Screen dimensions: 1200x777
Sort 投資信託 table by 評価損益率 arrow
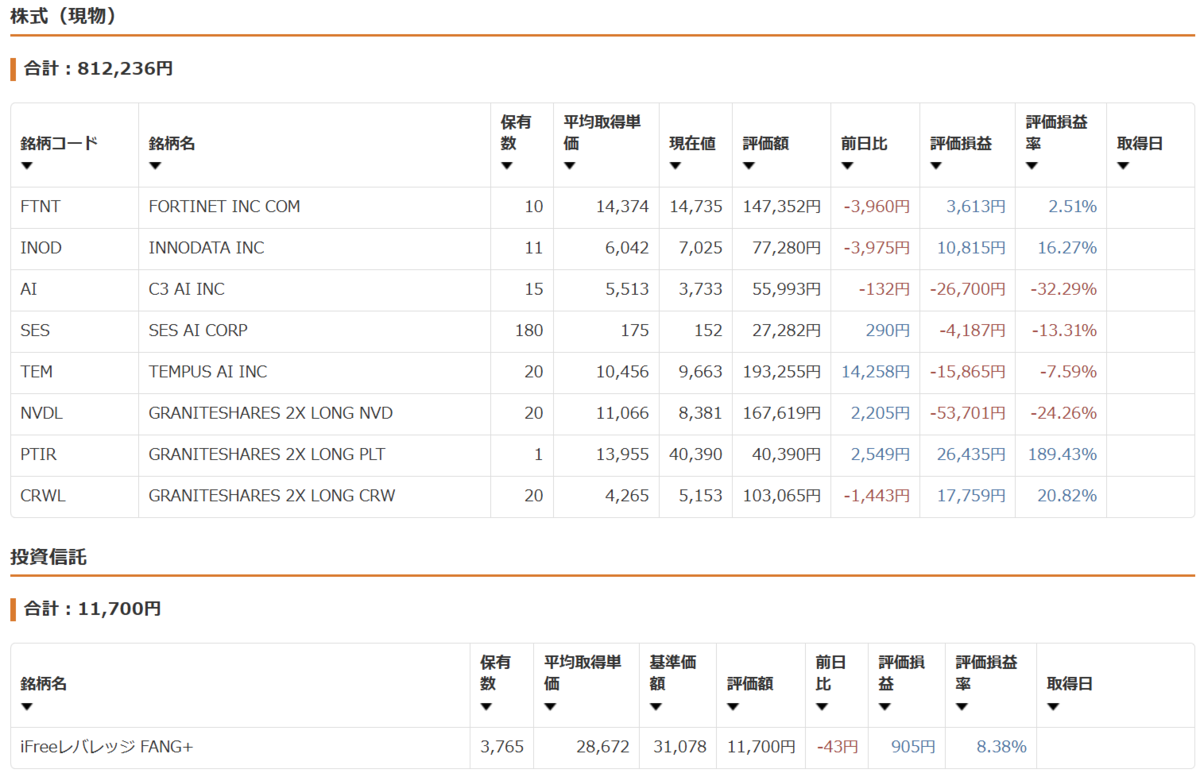pyautogui.click(x=962, y=706)
